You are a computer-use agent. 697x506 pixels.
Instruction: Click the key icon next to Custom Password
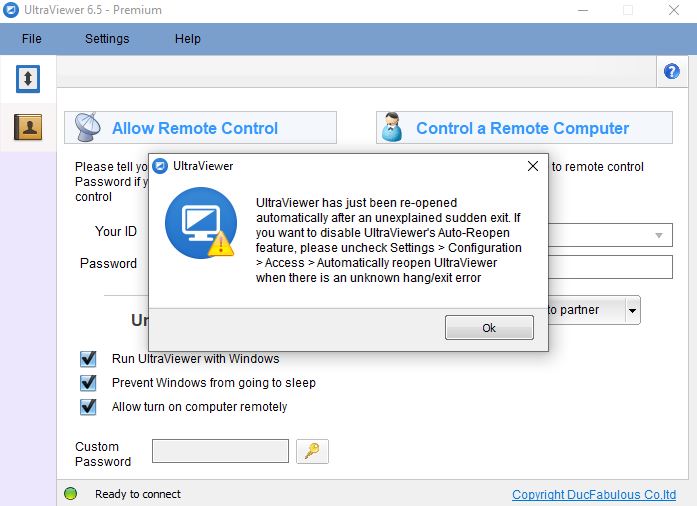(312, 451)
